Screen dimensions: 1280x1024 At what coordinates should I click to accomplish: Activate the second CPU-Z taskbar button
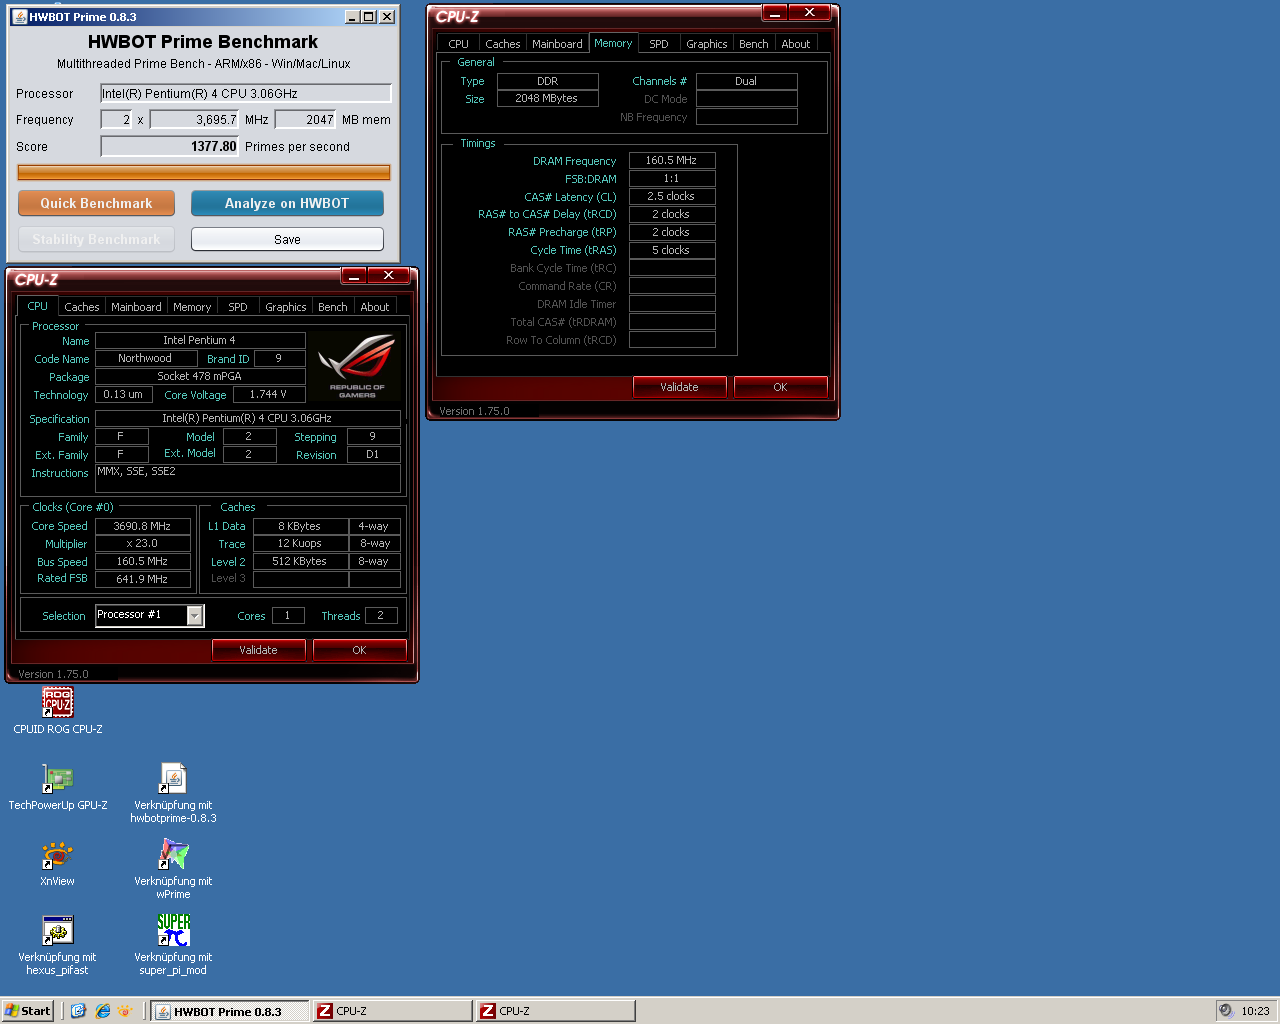555,1011
